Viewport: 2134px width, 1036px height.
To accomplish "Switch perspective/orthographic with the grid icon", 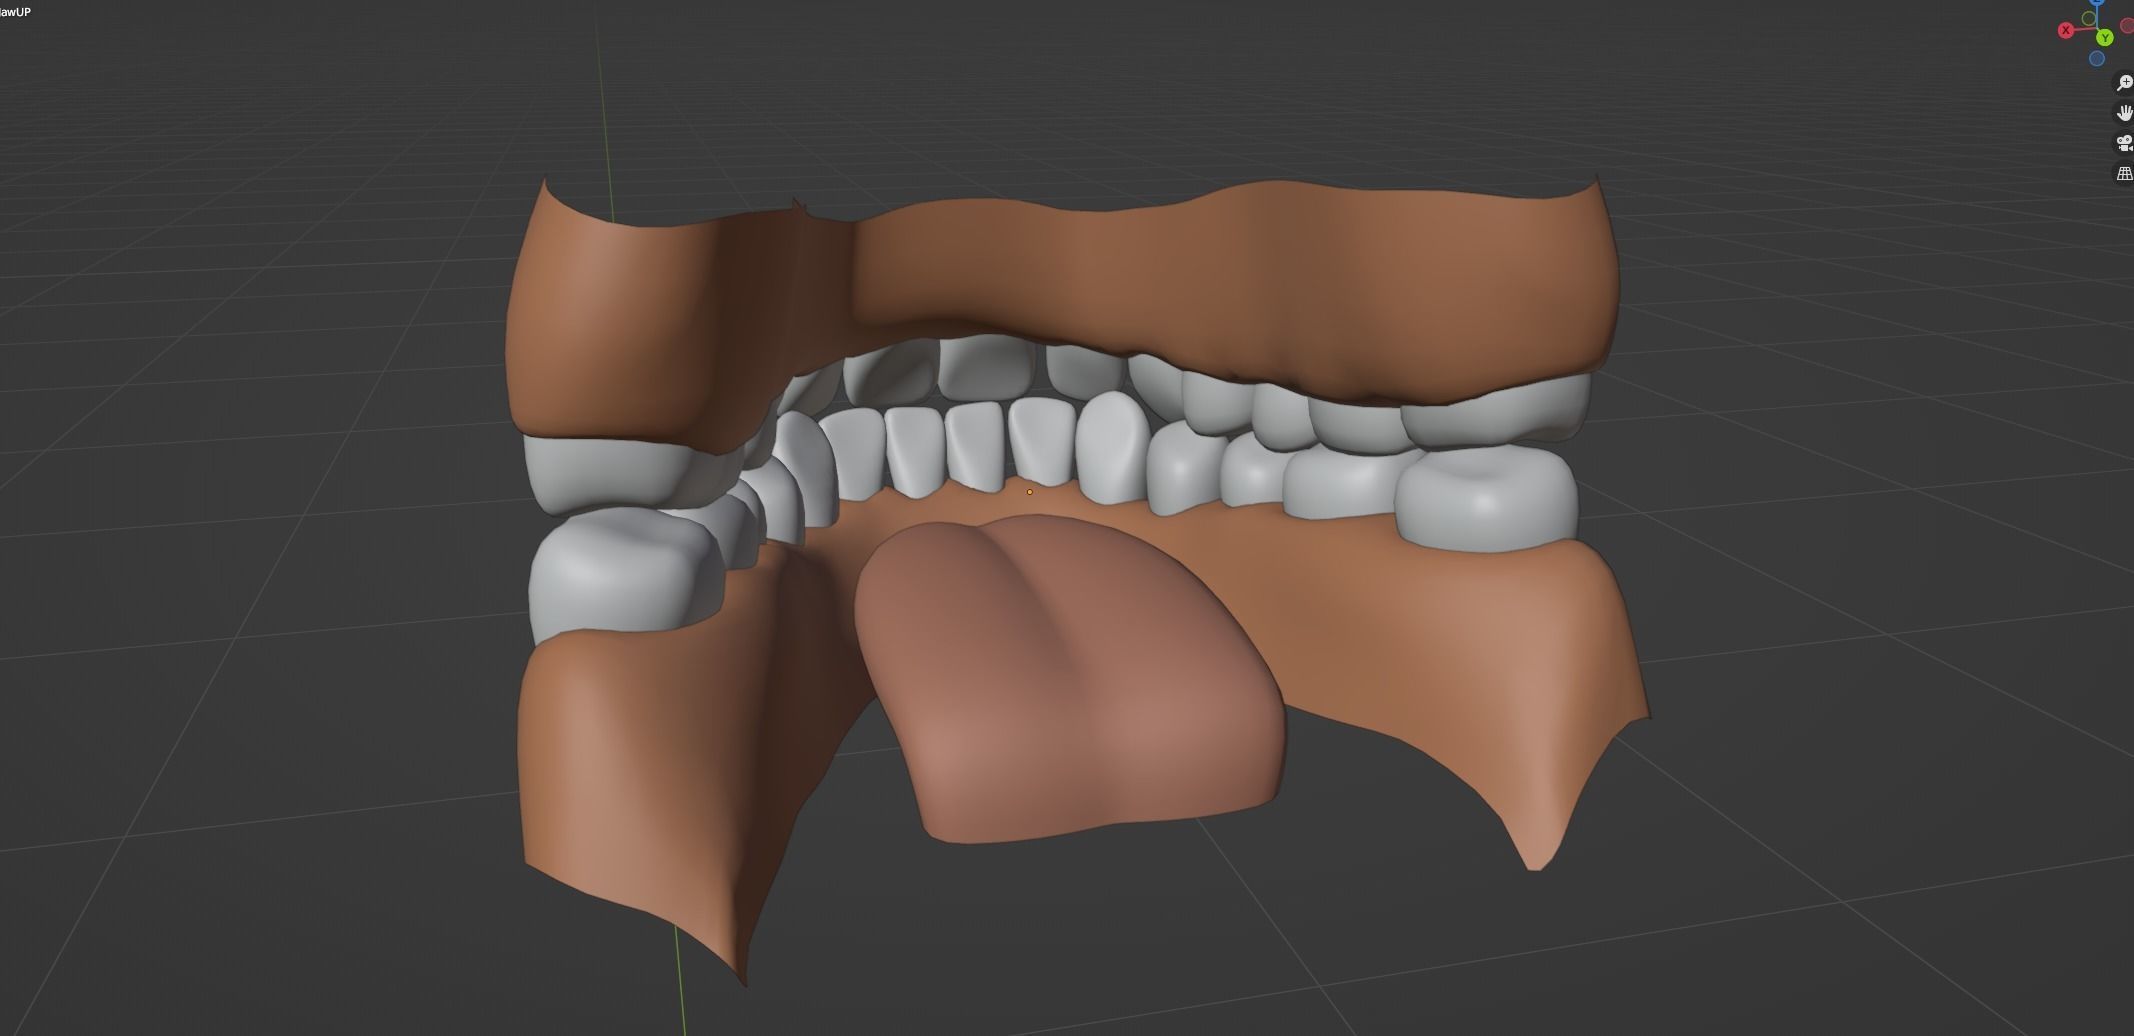I will [x=2124, y=173].
